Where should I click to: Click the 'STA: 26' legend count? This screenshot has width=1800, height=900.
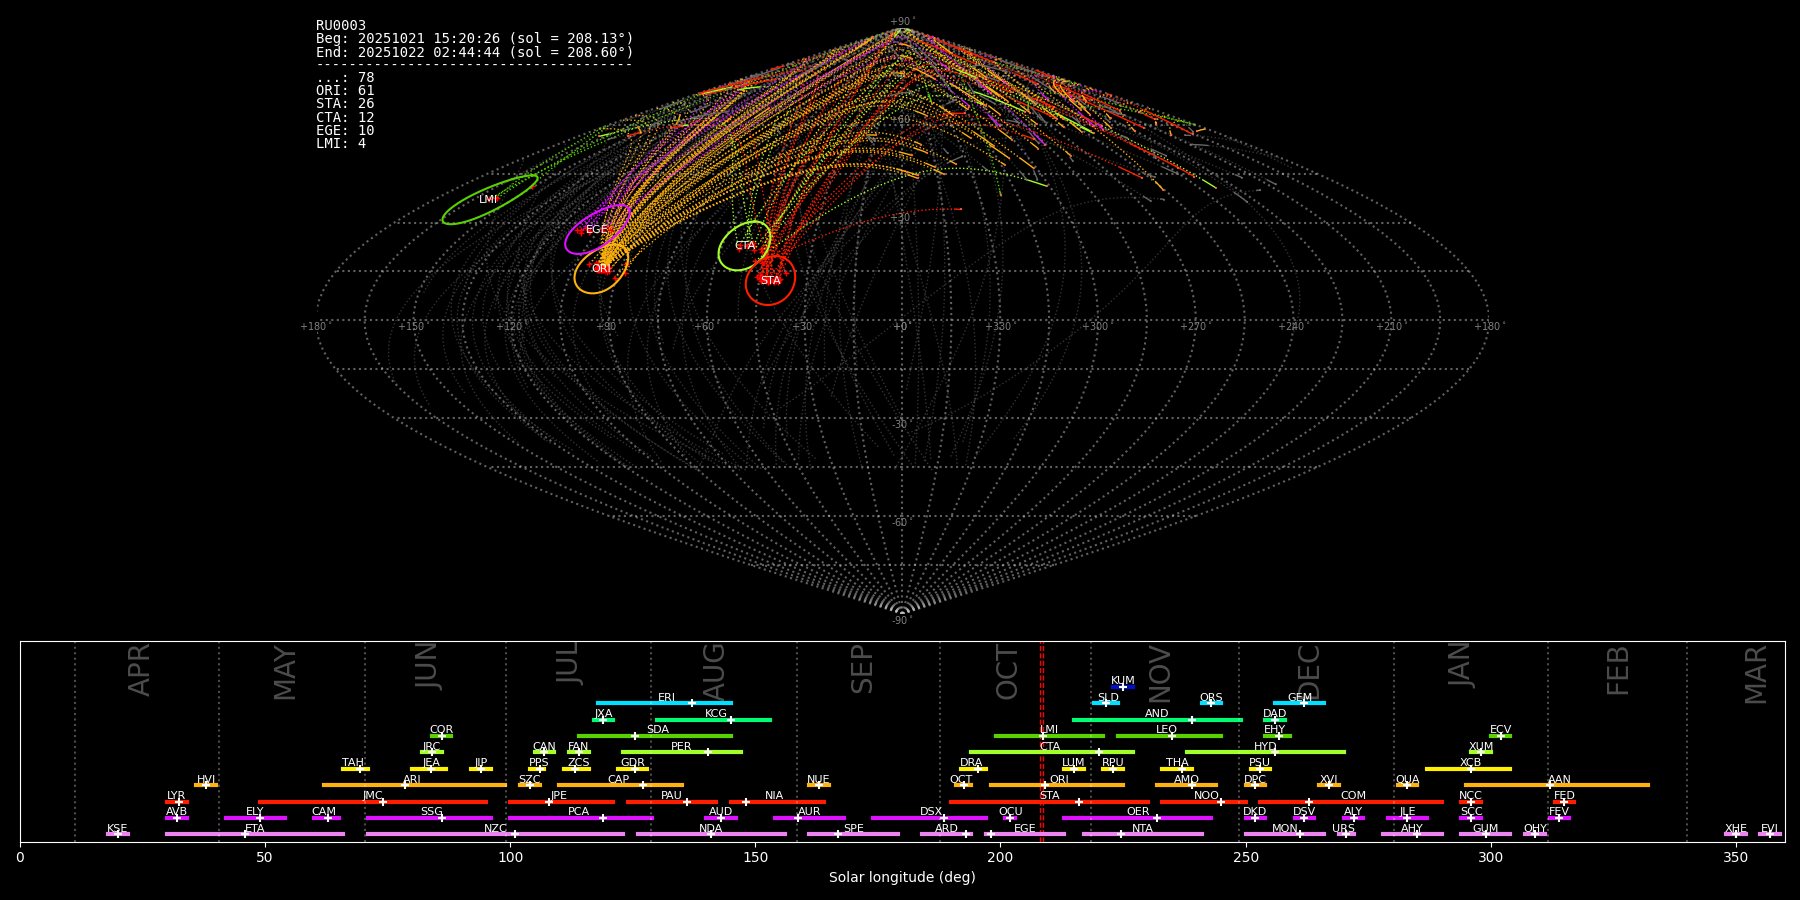(x=345, y=103)
